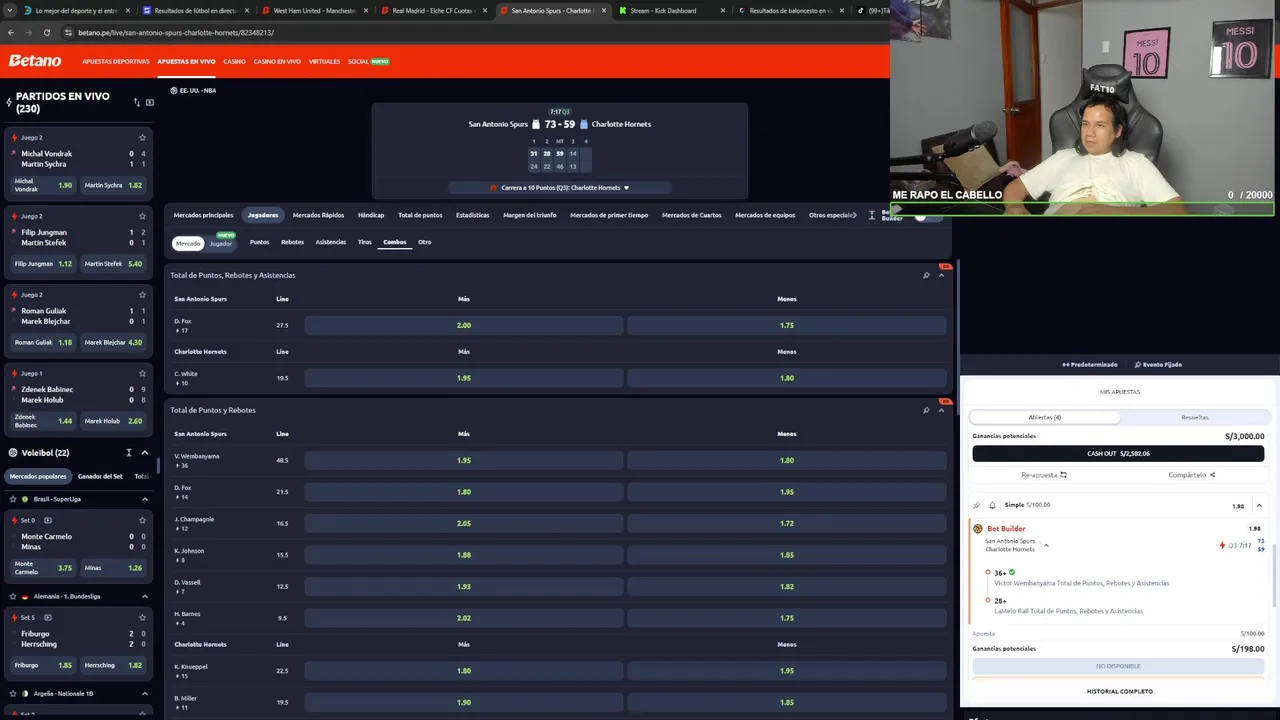Favorite the Vondrak vs Sychra match star

(x=142, y=138)
